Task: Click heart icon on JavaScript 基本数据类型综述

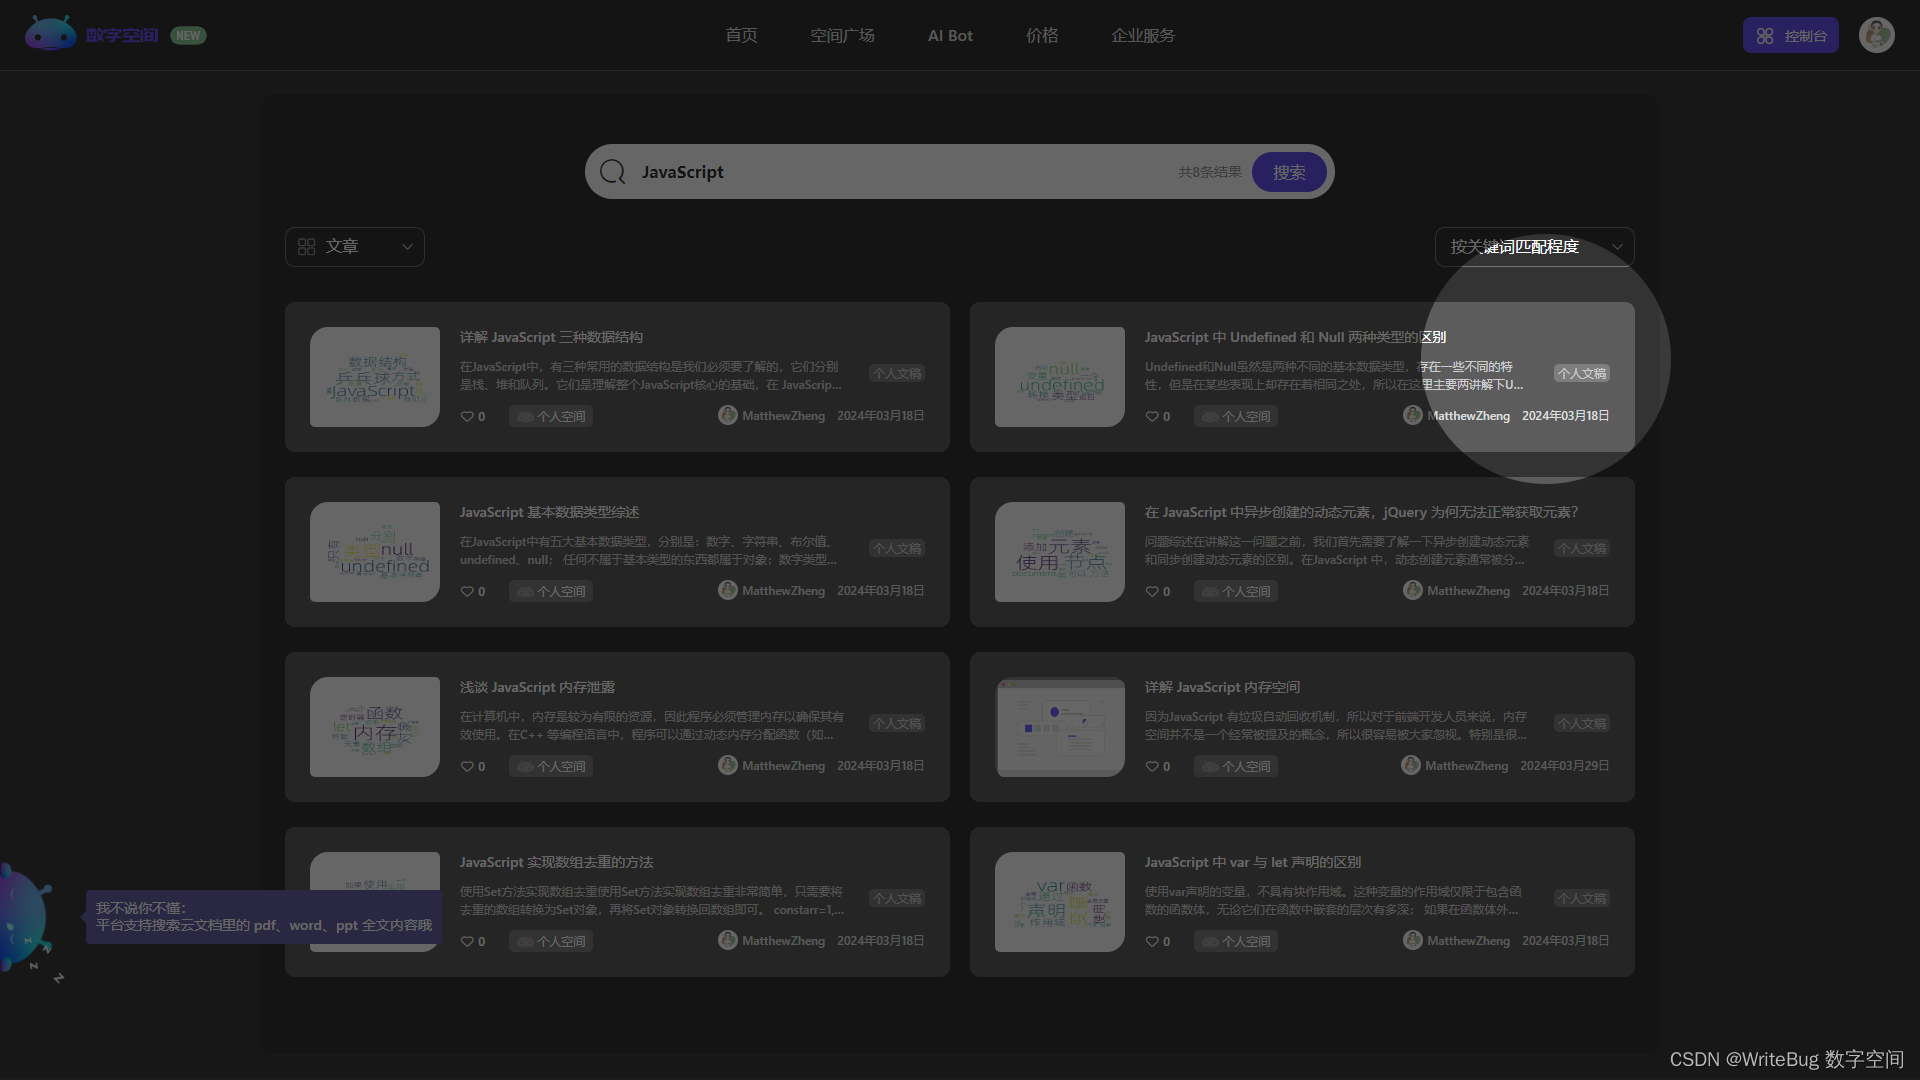Action: (467, 591)
